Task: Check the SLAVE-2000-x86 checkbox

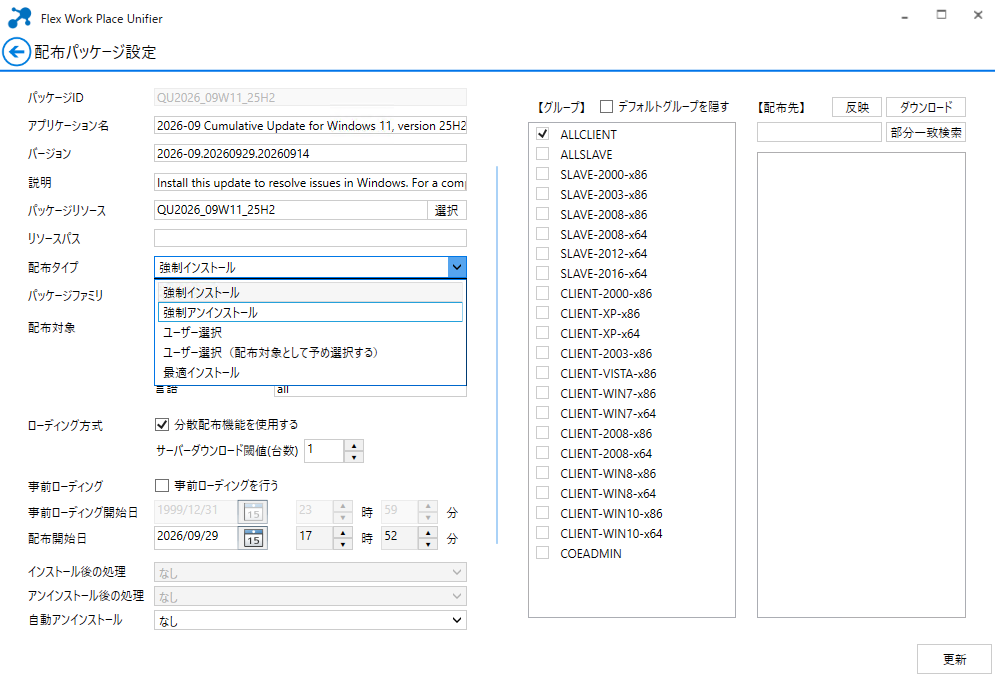Action: point(543,174)
